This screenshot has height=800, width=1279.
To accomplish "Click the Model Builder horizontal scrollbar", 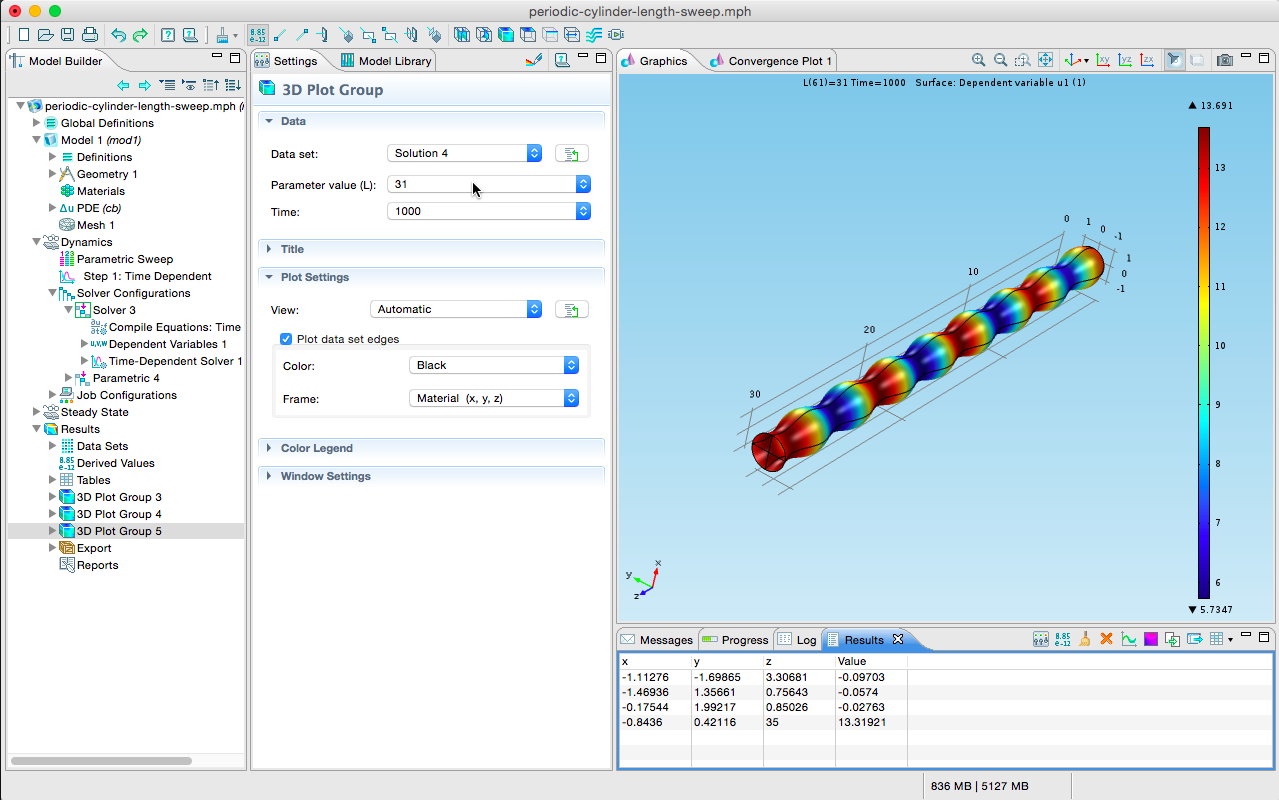I will click(x=101, y=760).
